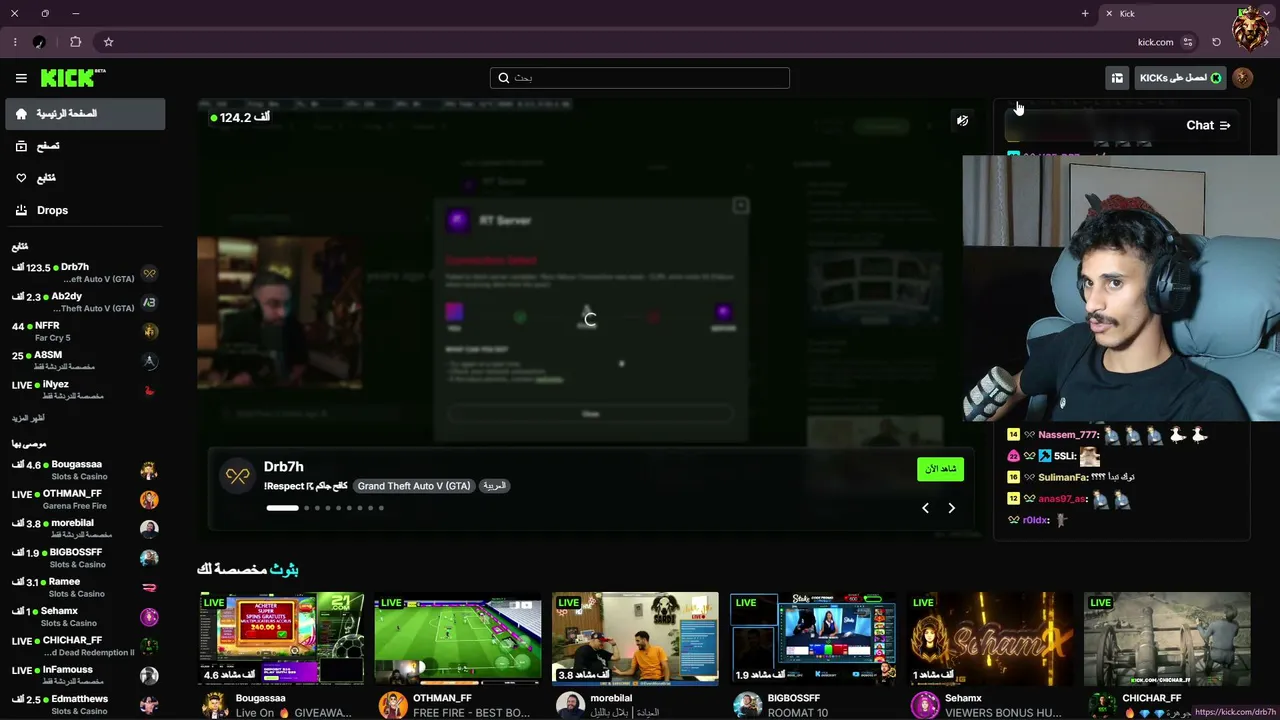
Task: Click the home icon in sidebar
Action: click(x=21, y=114)
